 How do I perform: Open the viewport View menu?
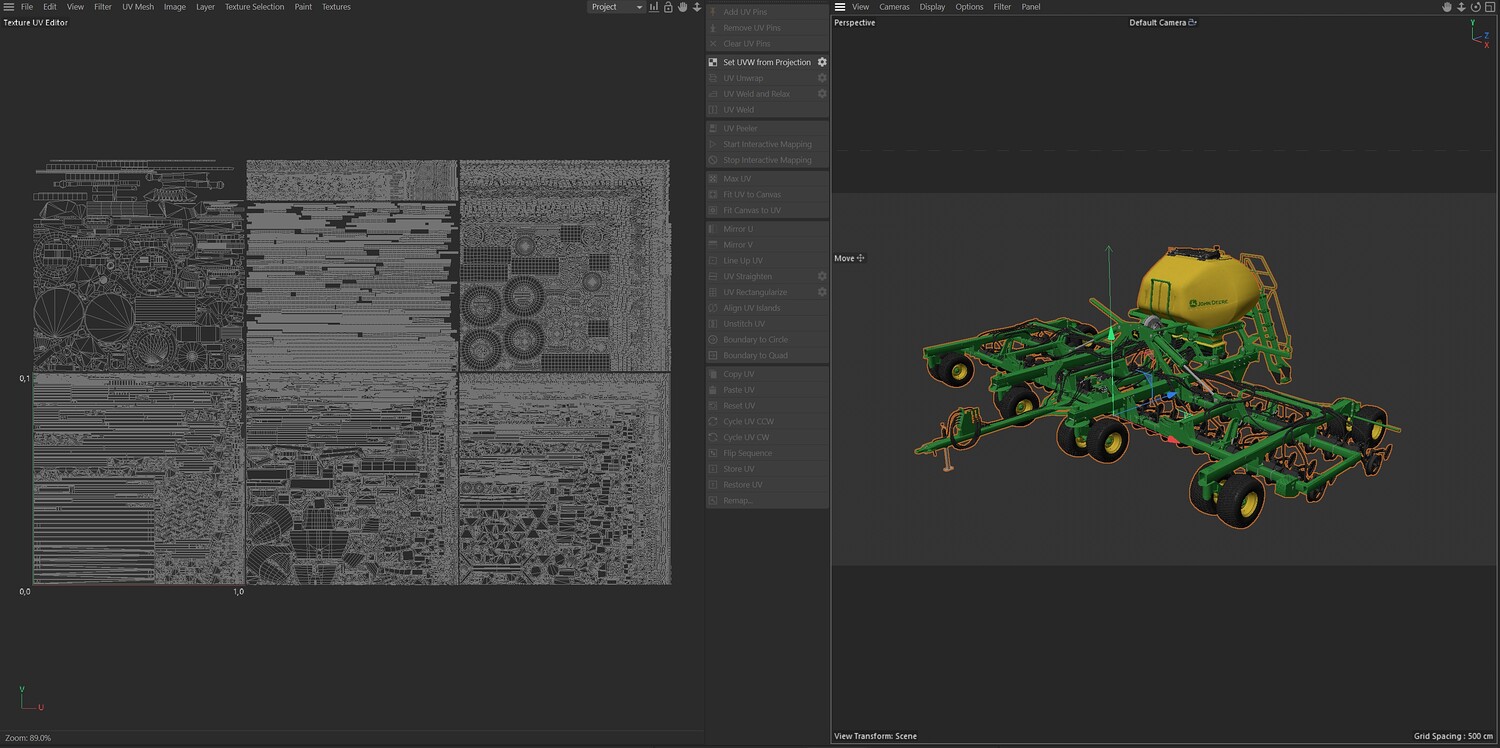point(860,7)
